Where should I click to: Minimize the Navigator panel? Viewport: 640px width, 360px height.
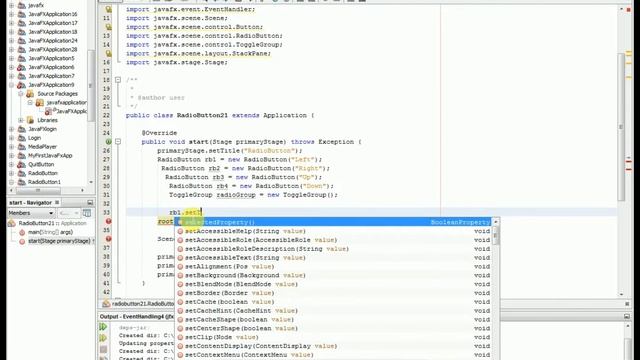coord(90,202)
